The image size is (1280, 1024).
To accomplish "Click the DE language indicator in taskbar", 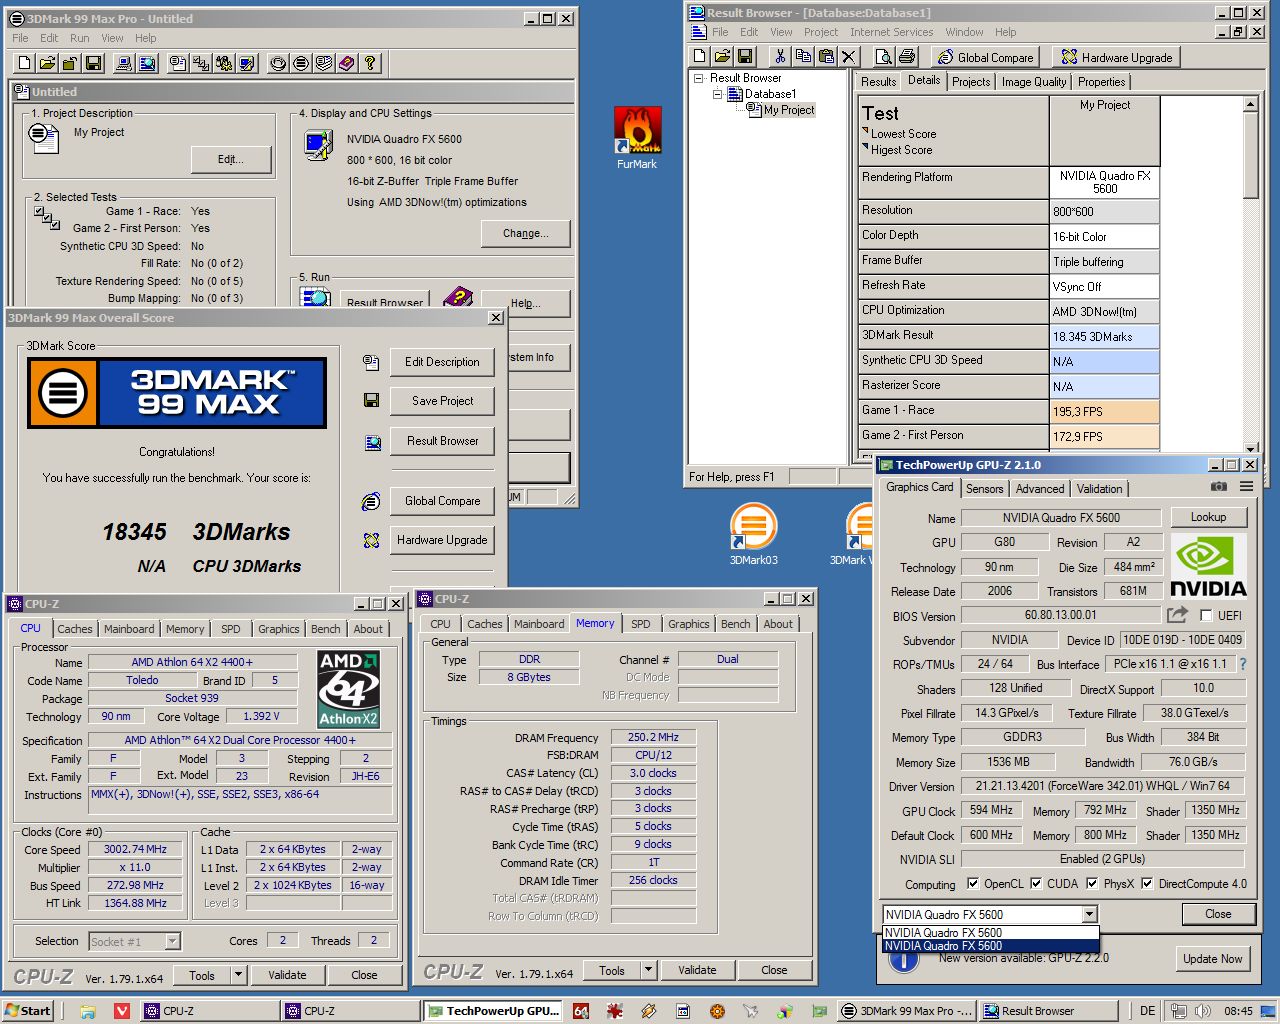I will click(x=1147, y=1011).
